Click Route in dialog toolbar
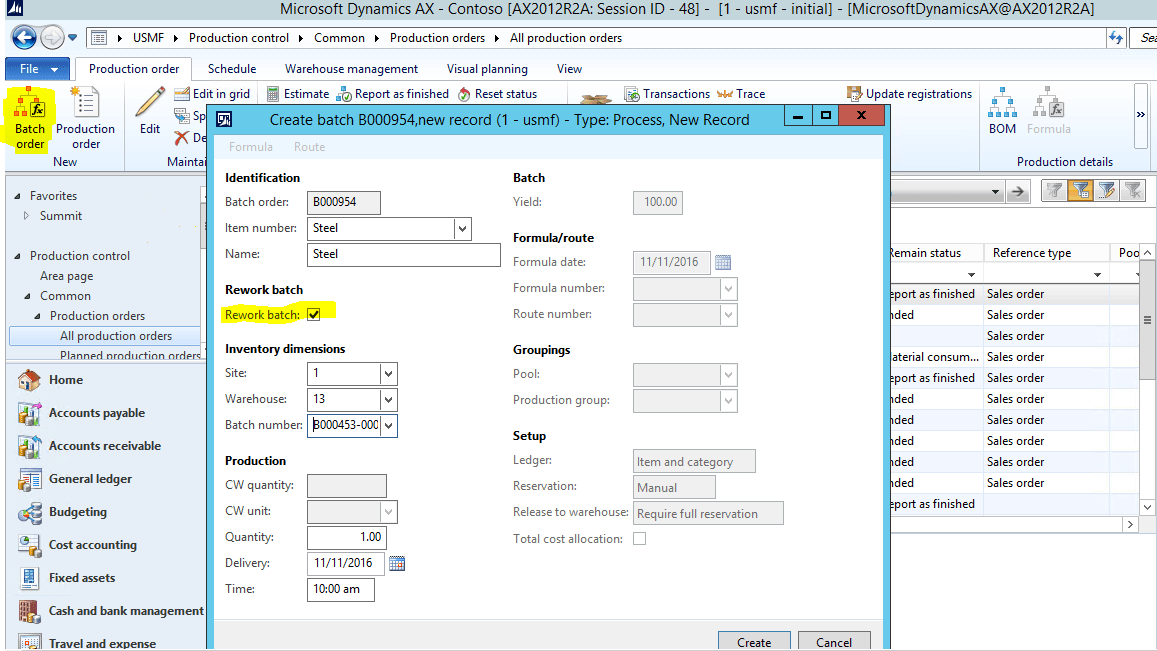Screen dimensions: 1157x651 pyautogui.click(x=309, y=147)
